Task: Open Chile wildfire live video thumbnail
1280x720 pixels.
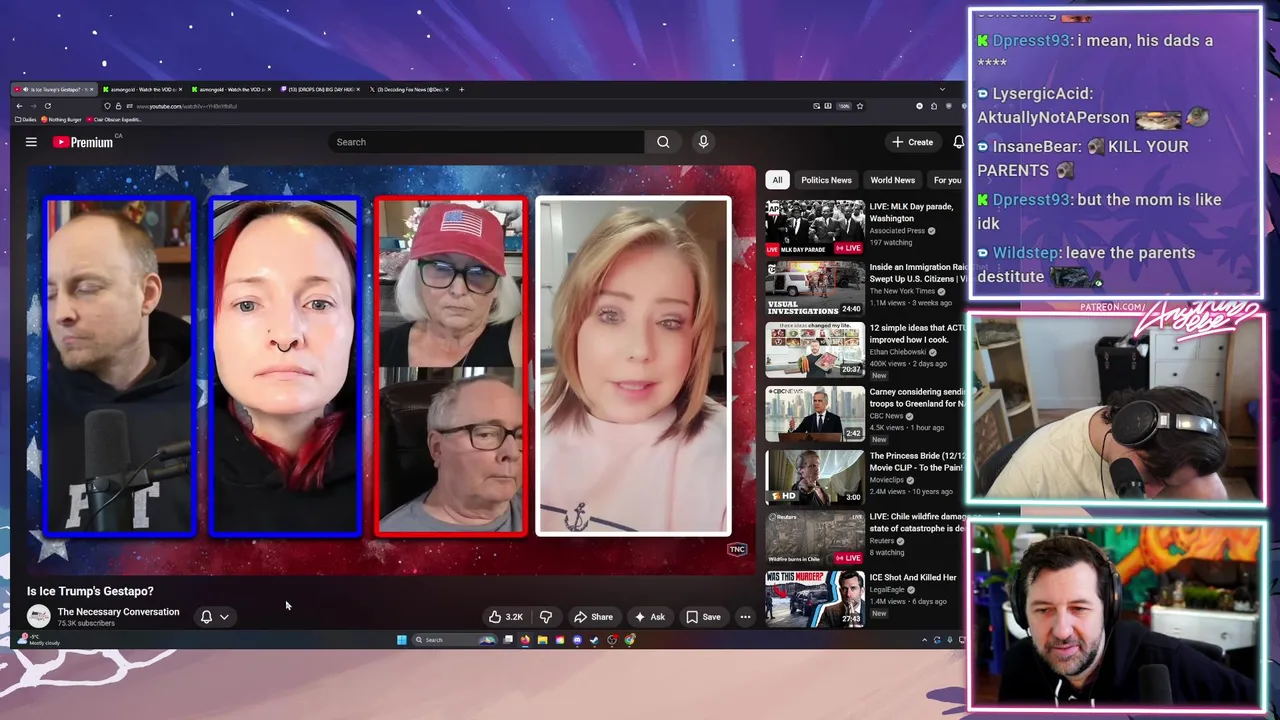Action: (815, 539)
